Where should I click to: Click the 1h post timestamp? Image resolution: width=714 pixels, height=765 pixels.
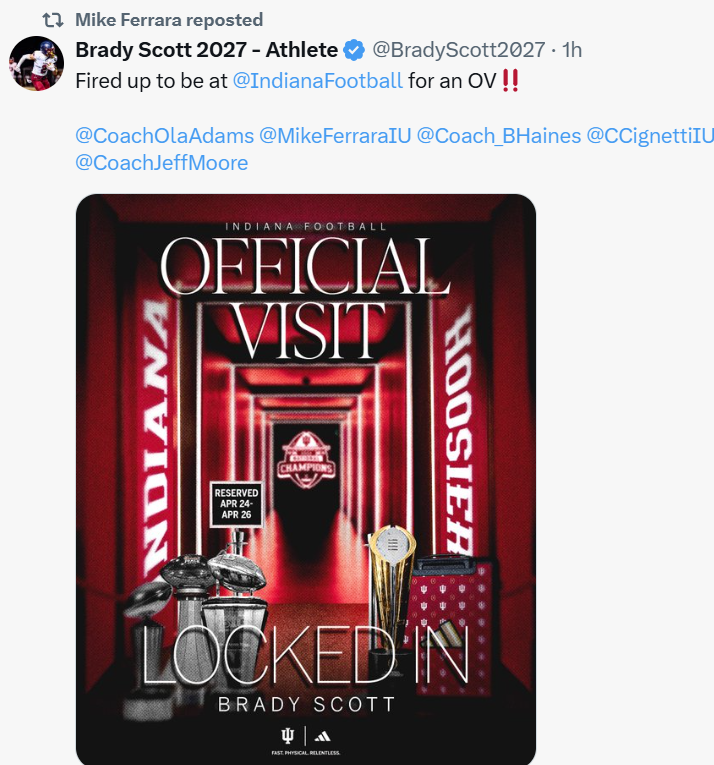tap(571, 50)
